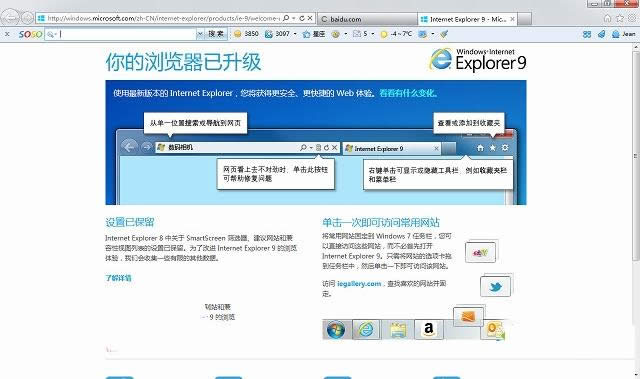Click the broom clean-up toolbar icon
The height and width of the screenshot is (379, 642).
point(444,34)
